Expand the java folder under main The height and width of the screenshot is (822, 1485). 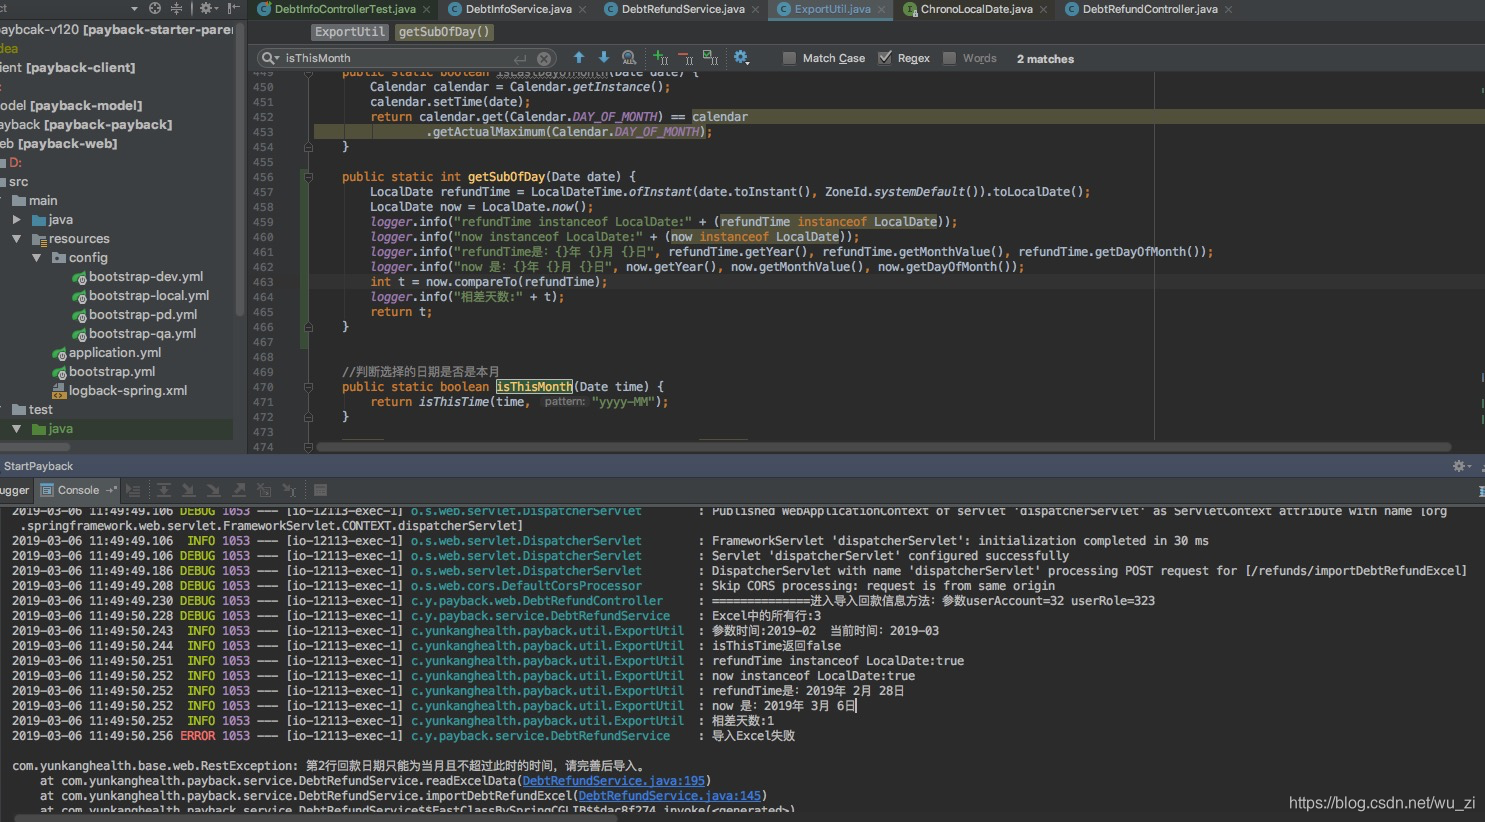[x=16, y=220]
